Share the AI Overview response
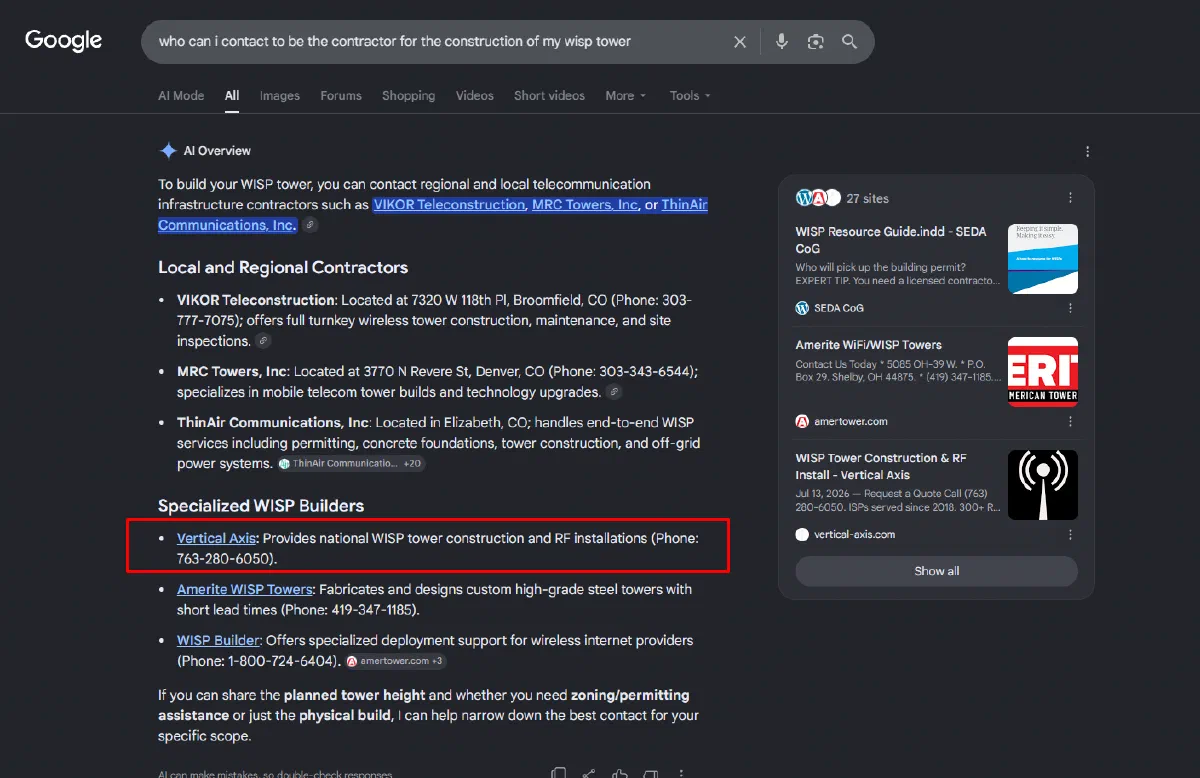1200x778 pixels. coord(589,773)
